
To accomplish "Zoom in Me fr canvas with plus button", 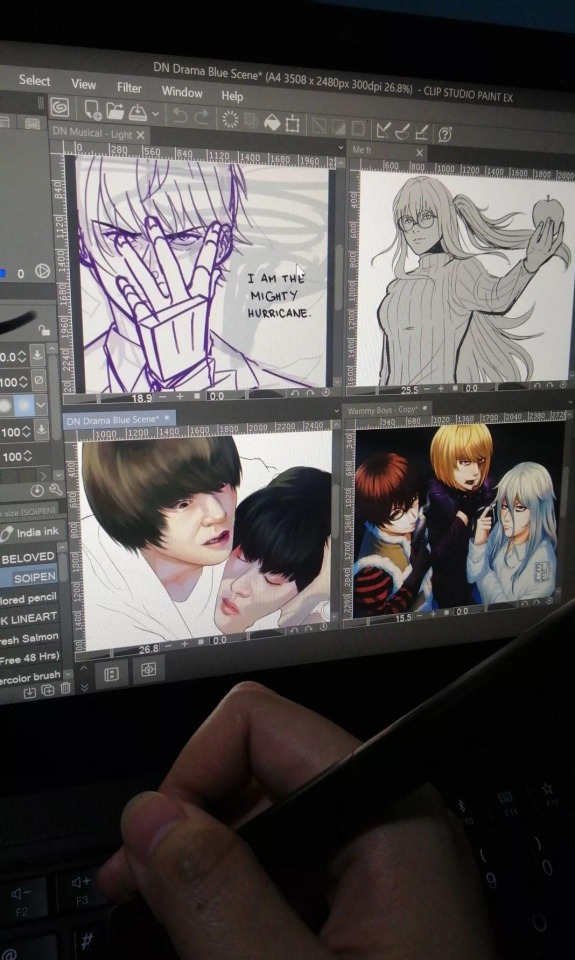I will (442, 389).
